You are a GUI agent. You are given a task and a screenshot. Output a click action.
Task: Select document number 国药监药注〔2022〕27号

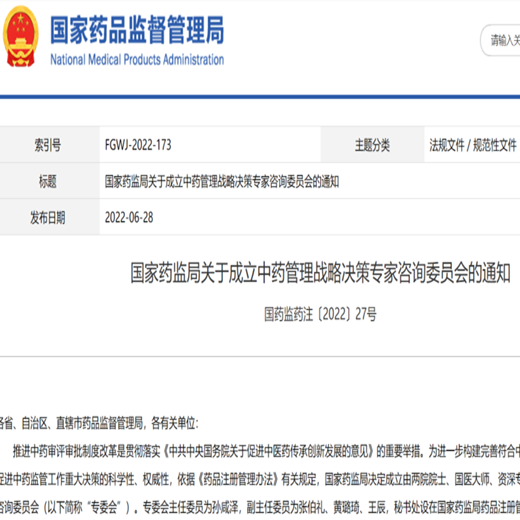[x=320, y=314]
